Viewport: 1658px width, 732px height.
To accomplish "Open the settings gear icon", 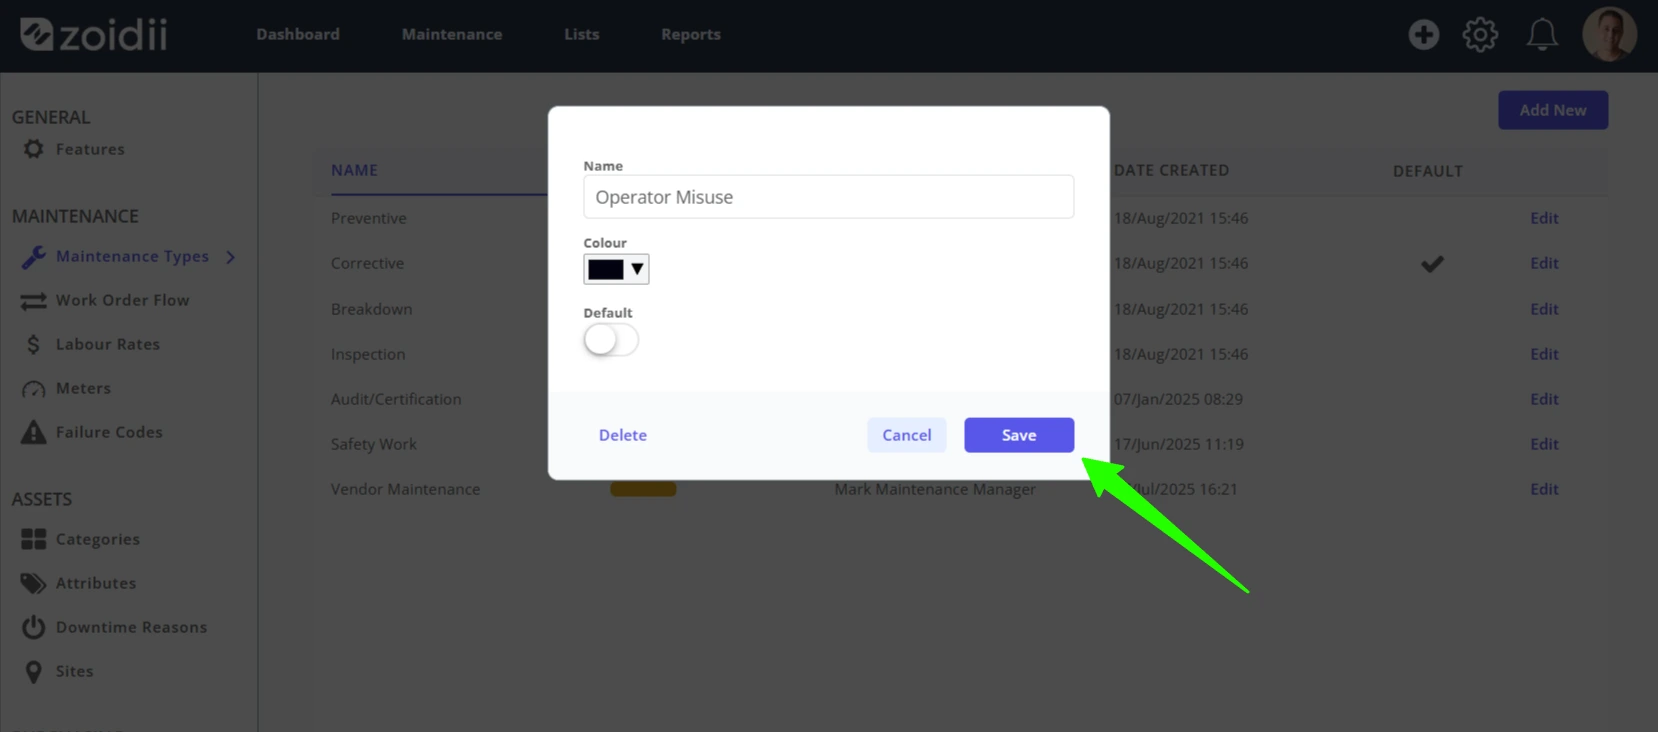I will click(1480, 34).
